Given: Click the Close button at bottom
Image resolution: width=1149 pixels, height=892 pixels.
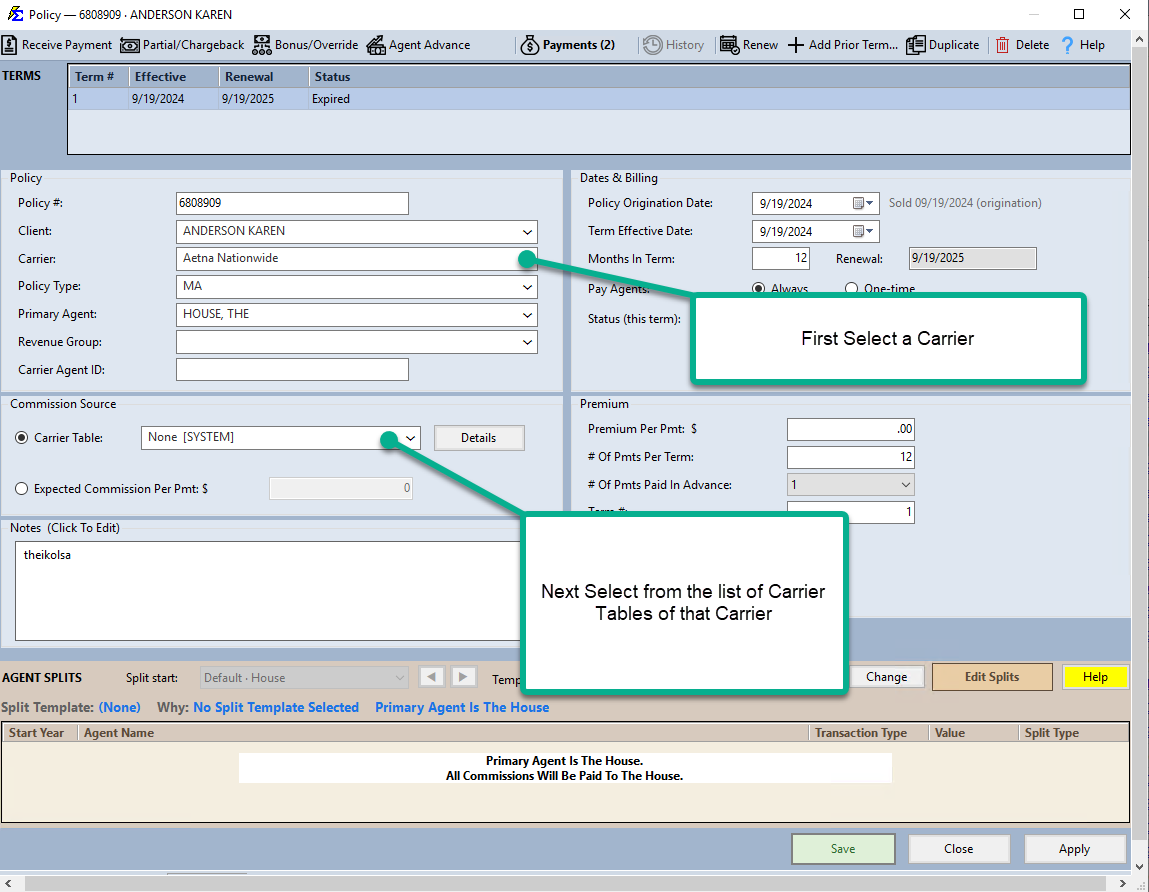Looking at the screenshot, I should pyautogui.click(x=958, y=849).
